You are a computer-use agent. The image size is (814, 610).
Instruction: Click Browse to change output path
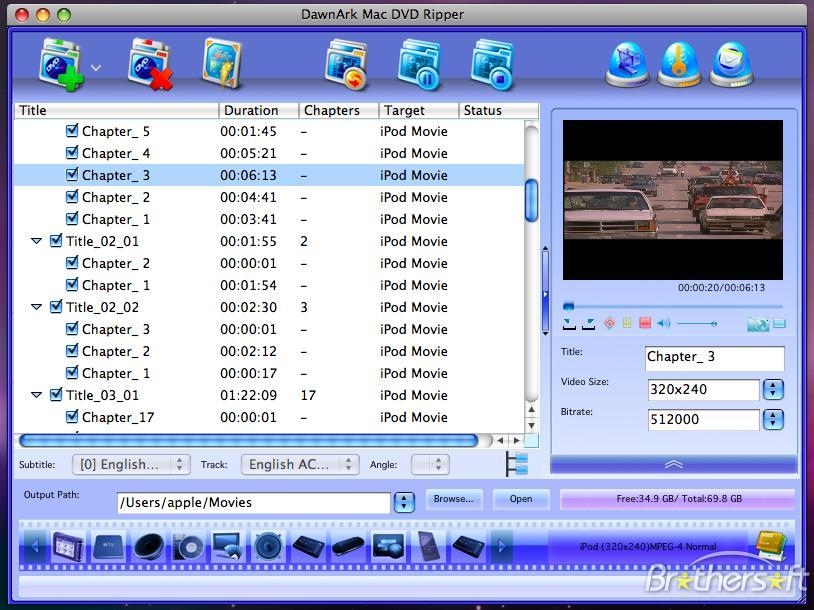pos(454,499)
